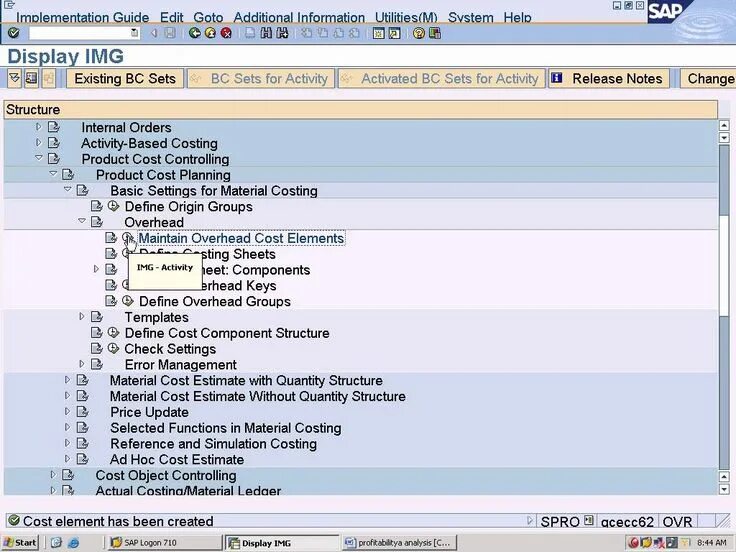Expand status bar with the triangle before SPRO
The image size is (736, 552).
tap(530, 521)
